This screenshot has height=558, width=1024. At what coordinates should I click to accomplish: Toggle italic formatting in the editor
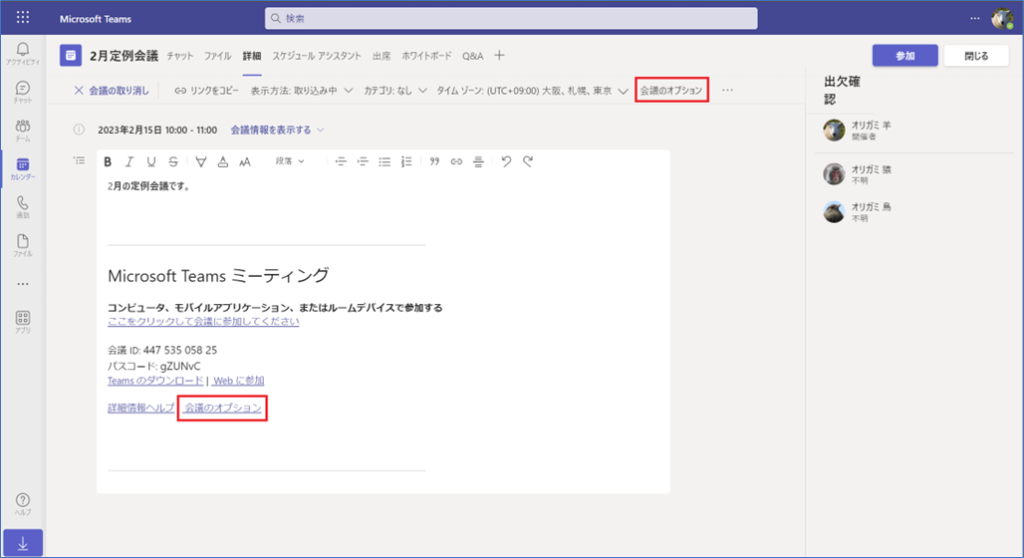coord(129,161)
